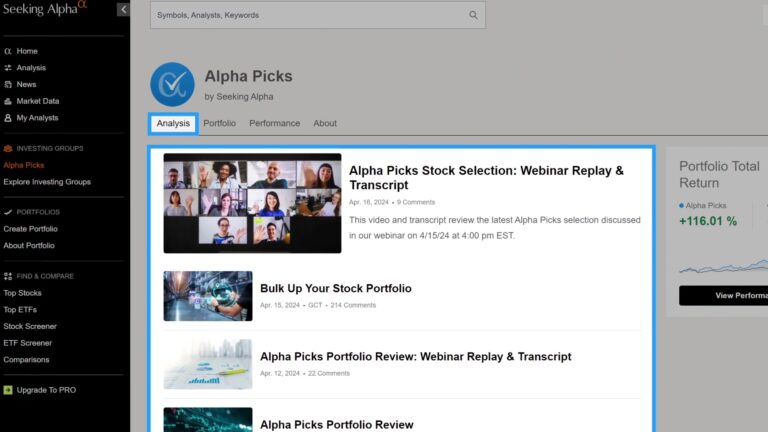
Task: Click the View Performance button
Action: click(x=723, y=295)
